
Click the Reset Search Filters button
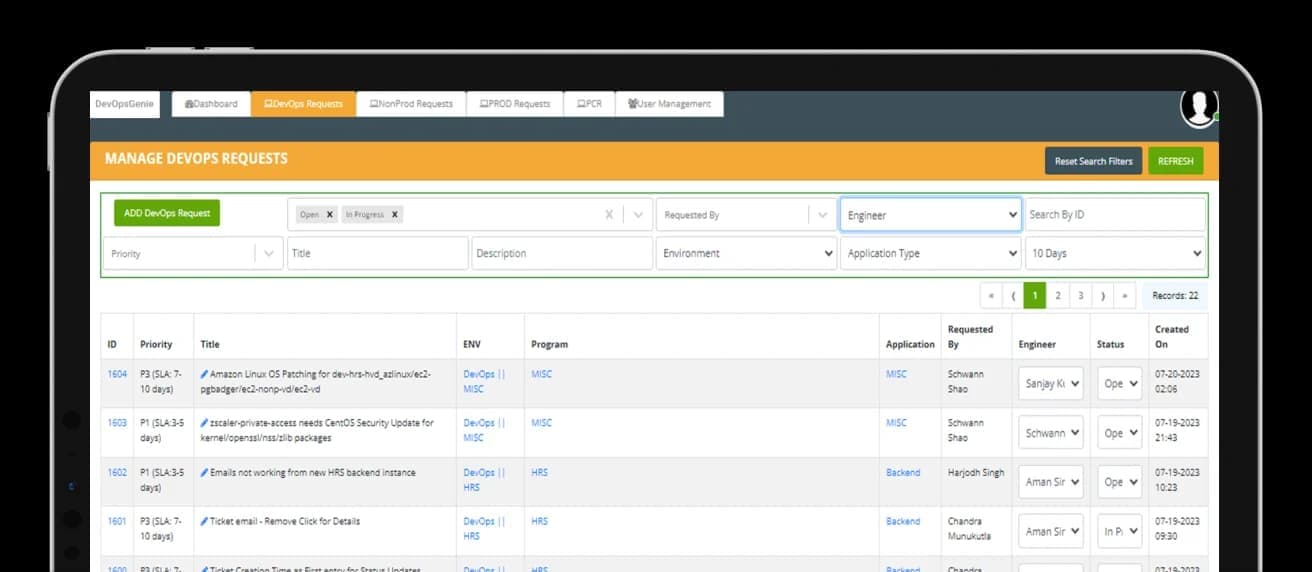pos(1093,161)
